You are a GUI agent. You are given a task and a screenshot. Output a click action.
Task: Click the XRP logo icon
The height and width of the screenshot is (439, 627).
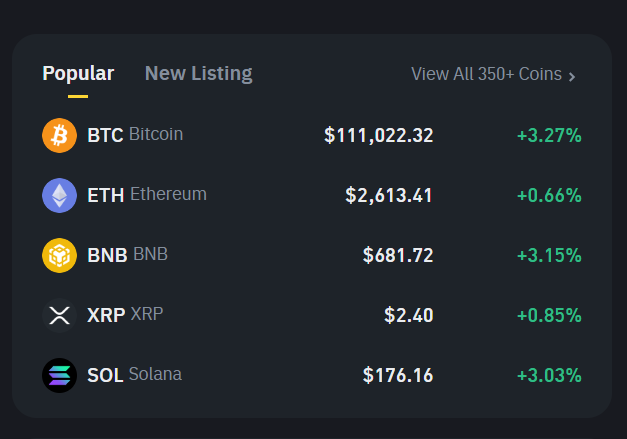[59, 316]
